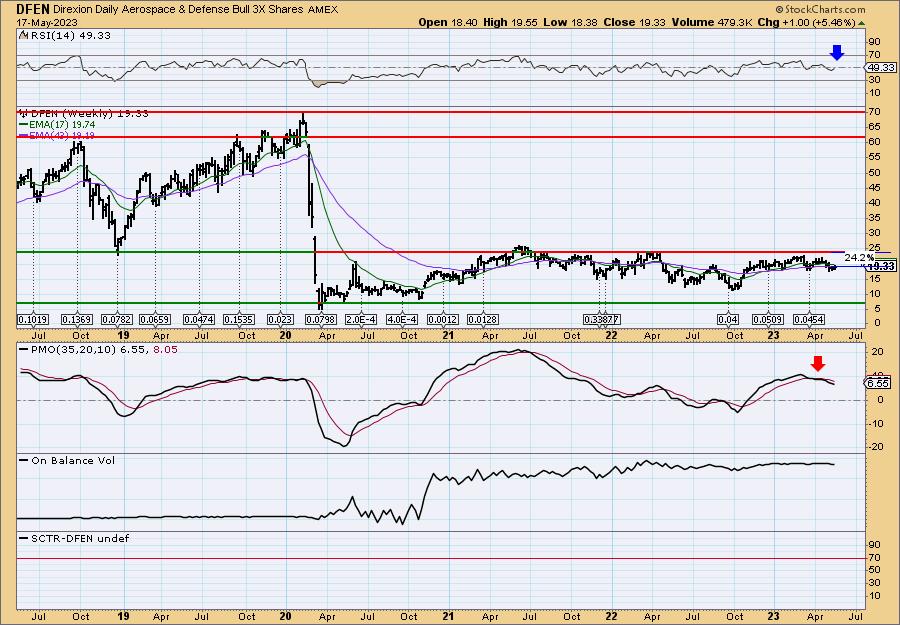900x625 pixels.
Task: Click the 0.04 value box
Action: click(728, 319)
